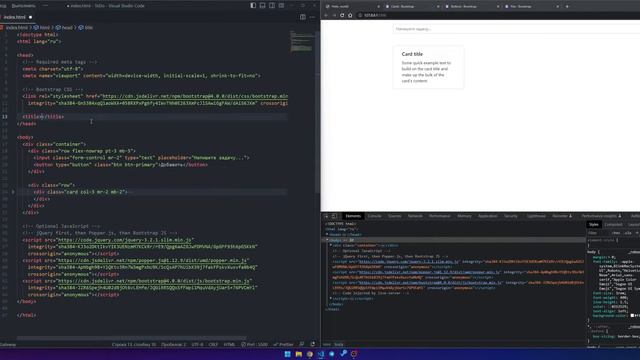This screenshot has width=640, height=360.
Task: Switch to DevTools Elements tab
Action: 353,216
